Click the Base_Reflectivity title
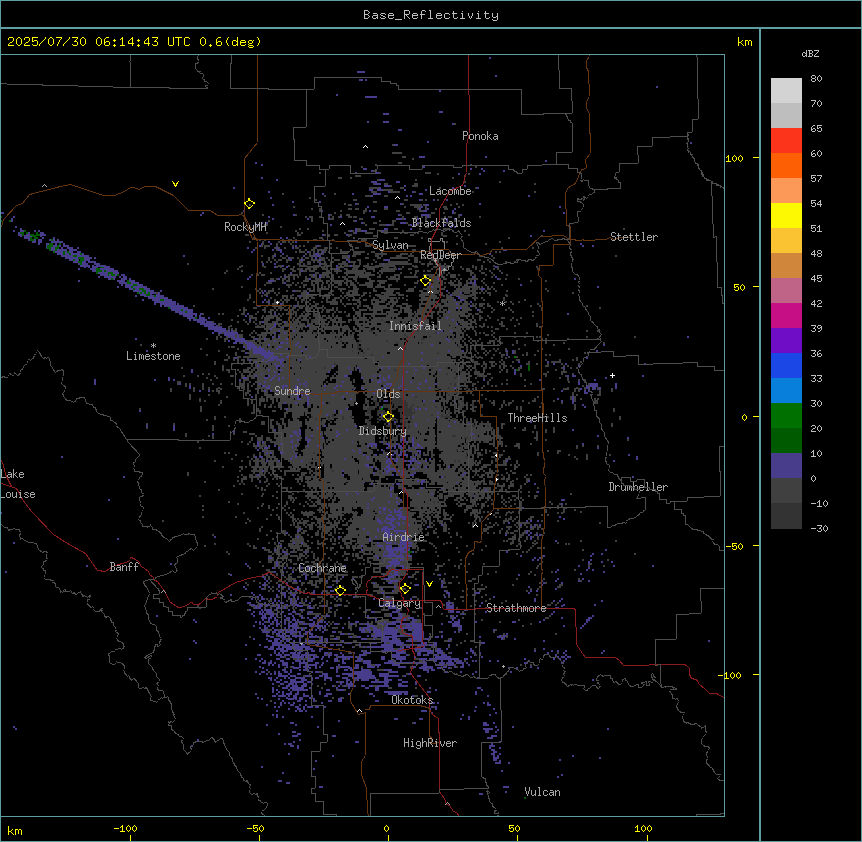 coord(431,15)
